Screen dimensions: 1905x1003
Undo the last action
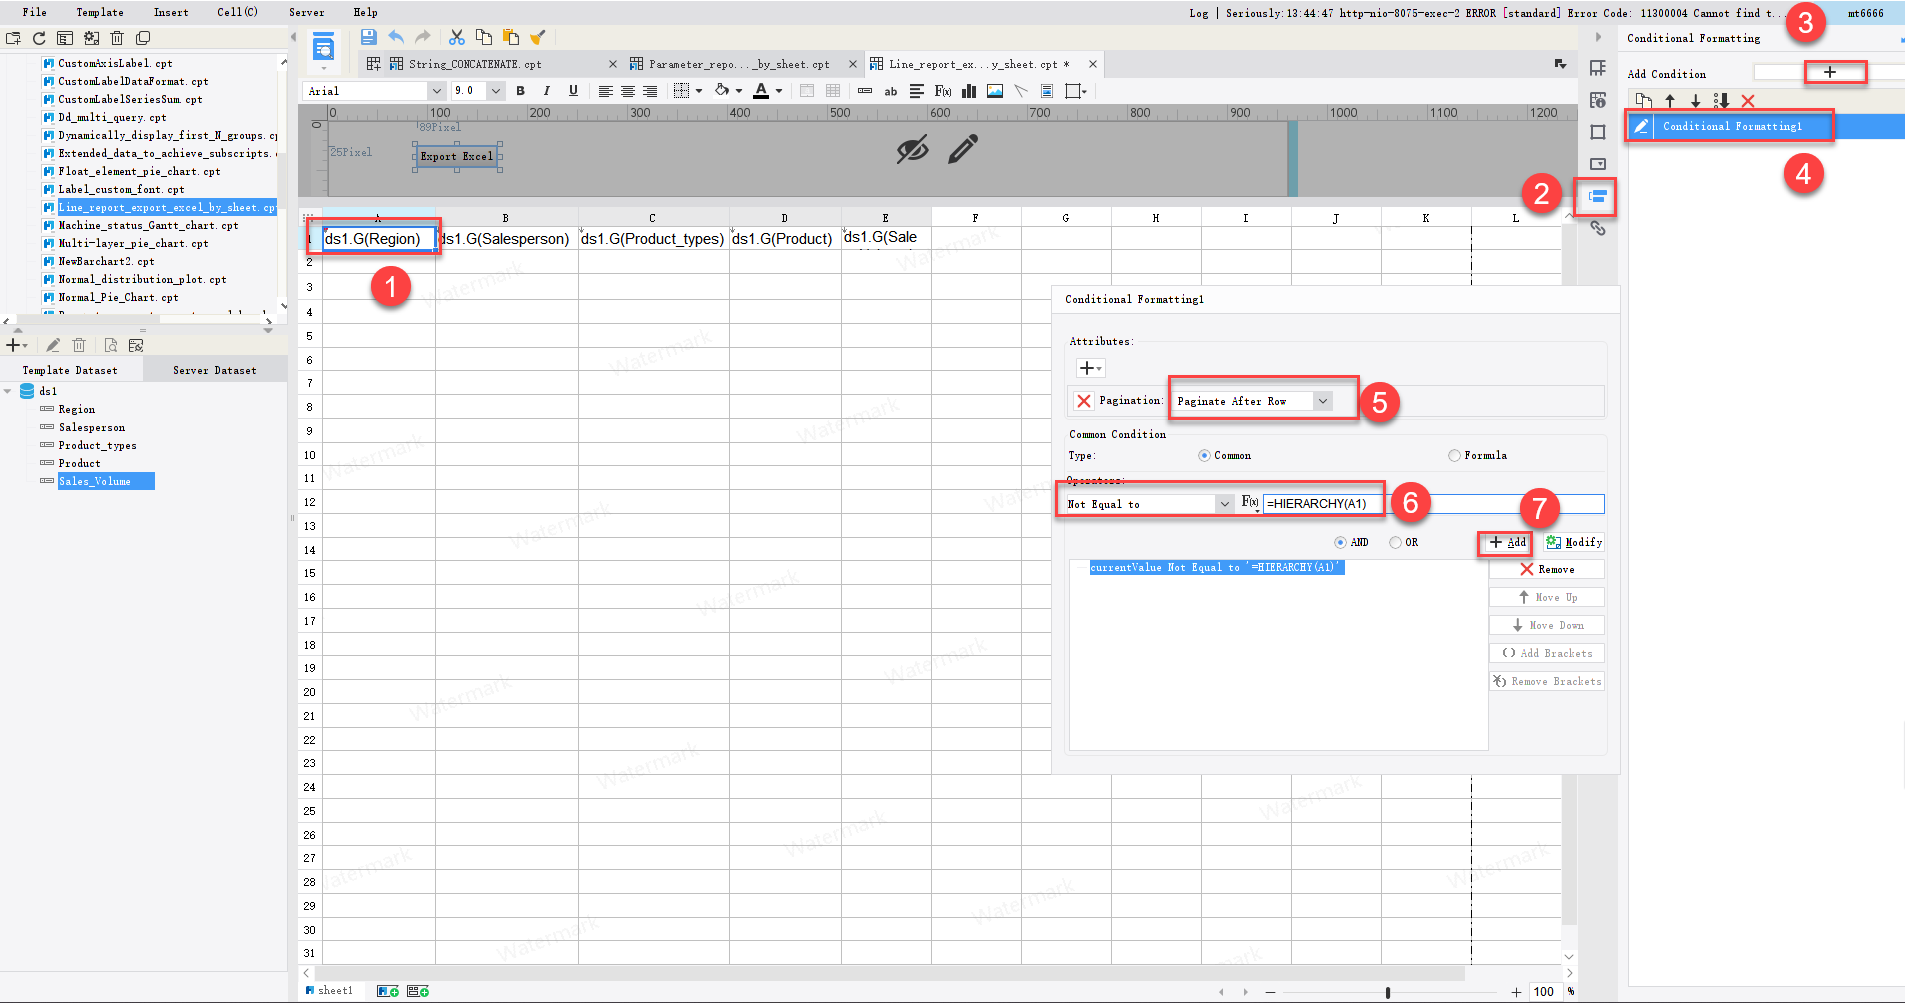[396, 37]
